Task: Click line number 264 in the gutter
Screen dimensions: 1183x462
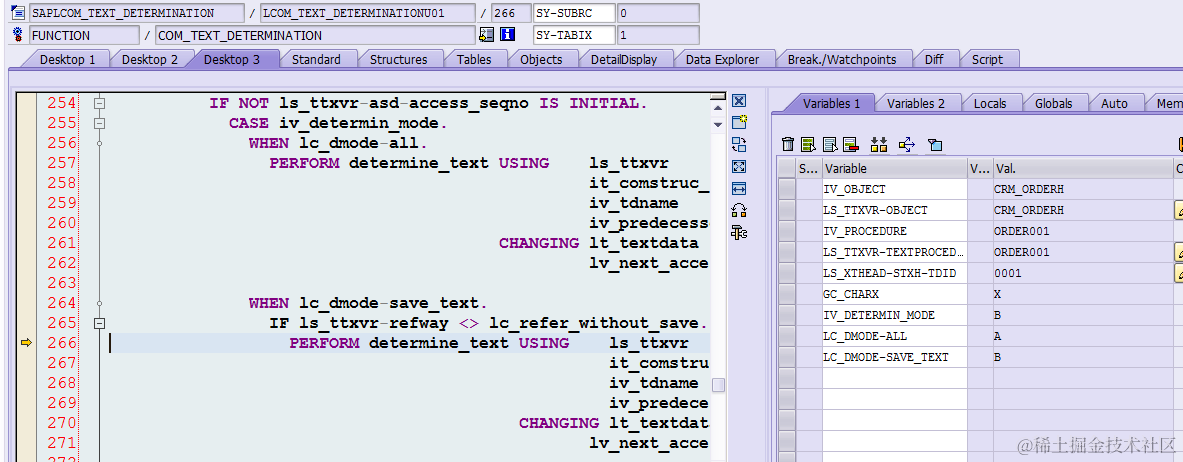Action: coord(62,303)
